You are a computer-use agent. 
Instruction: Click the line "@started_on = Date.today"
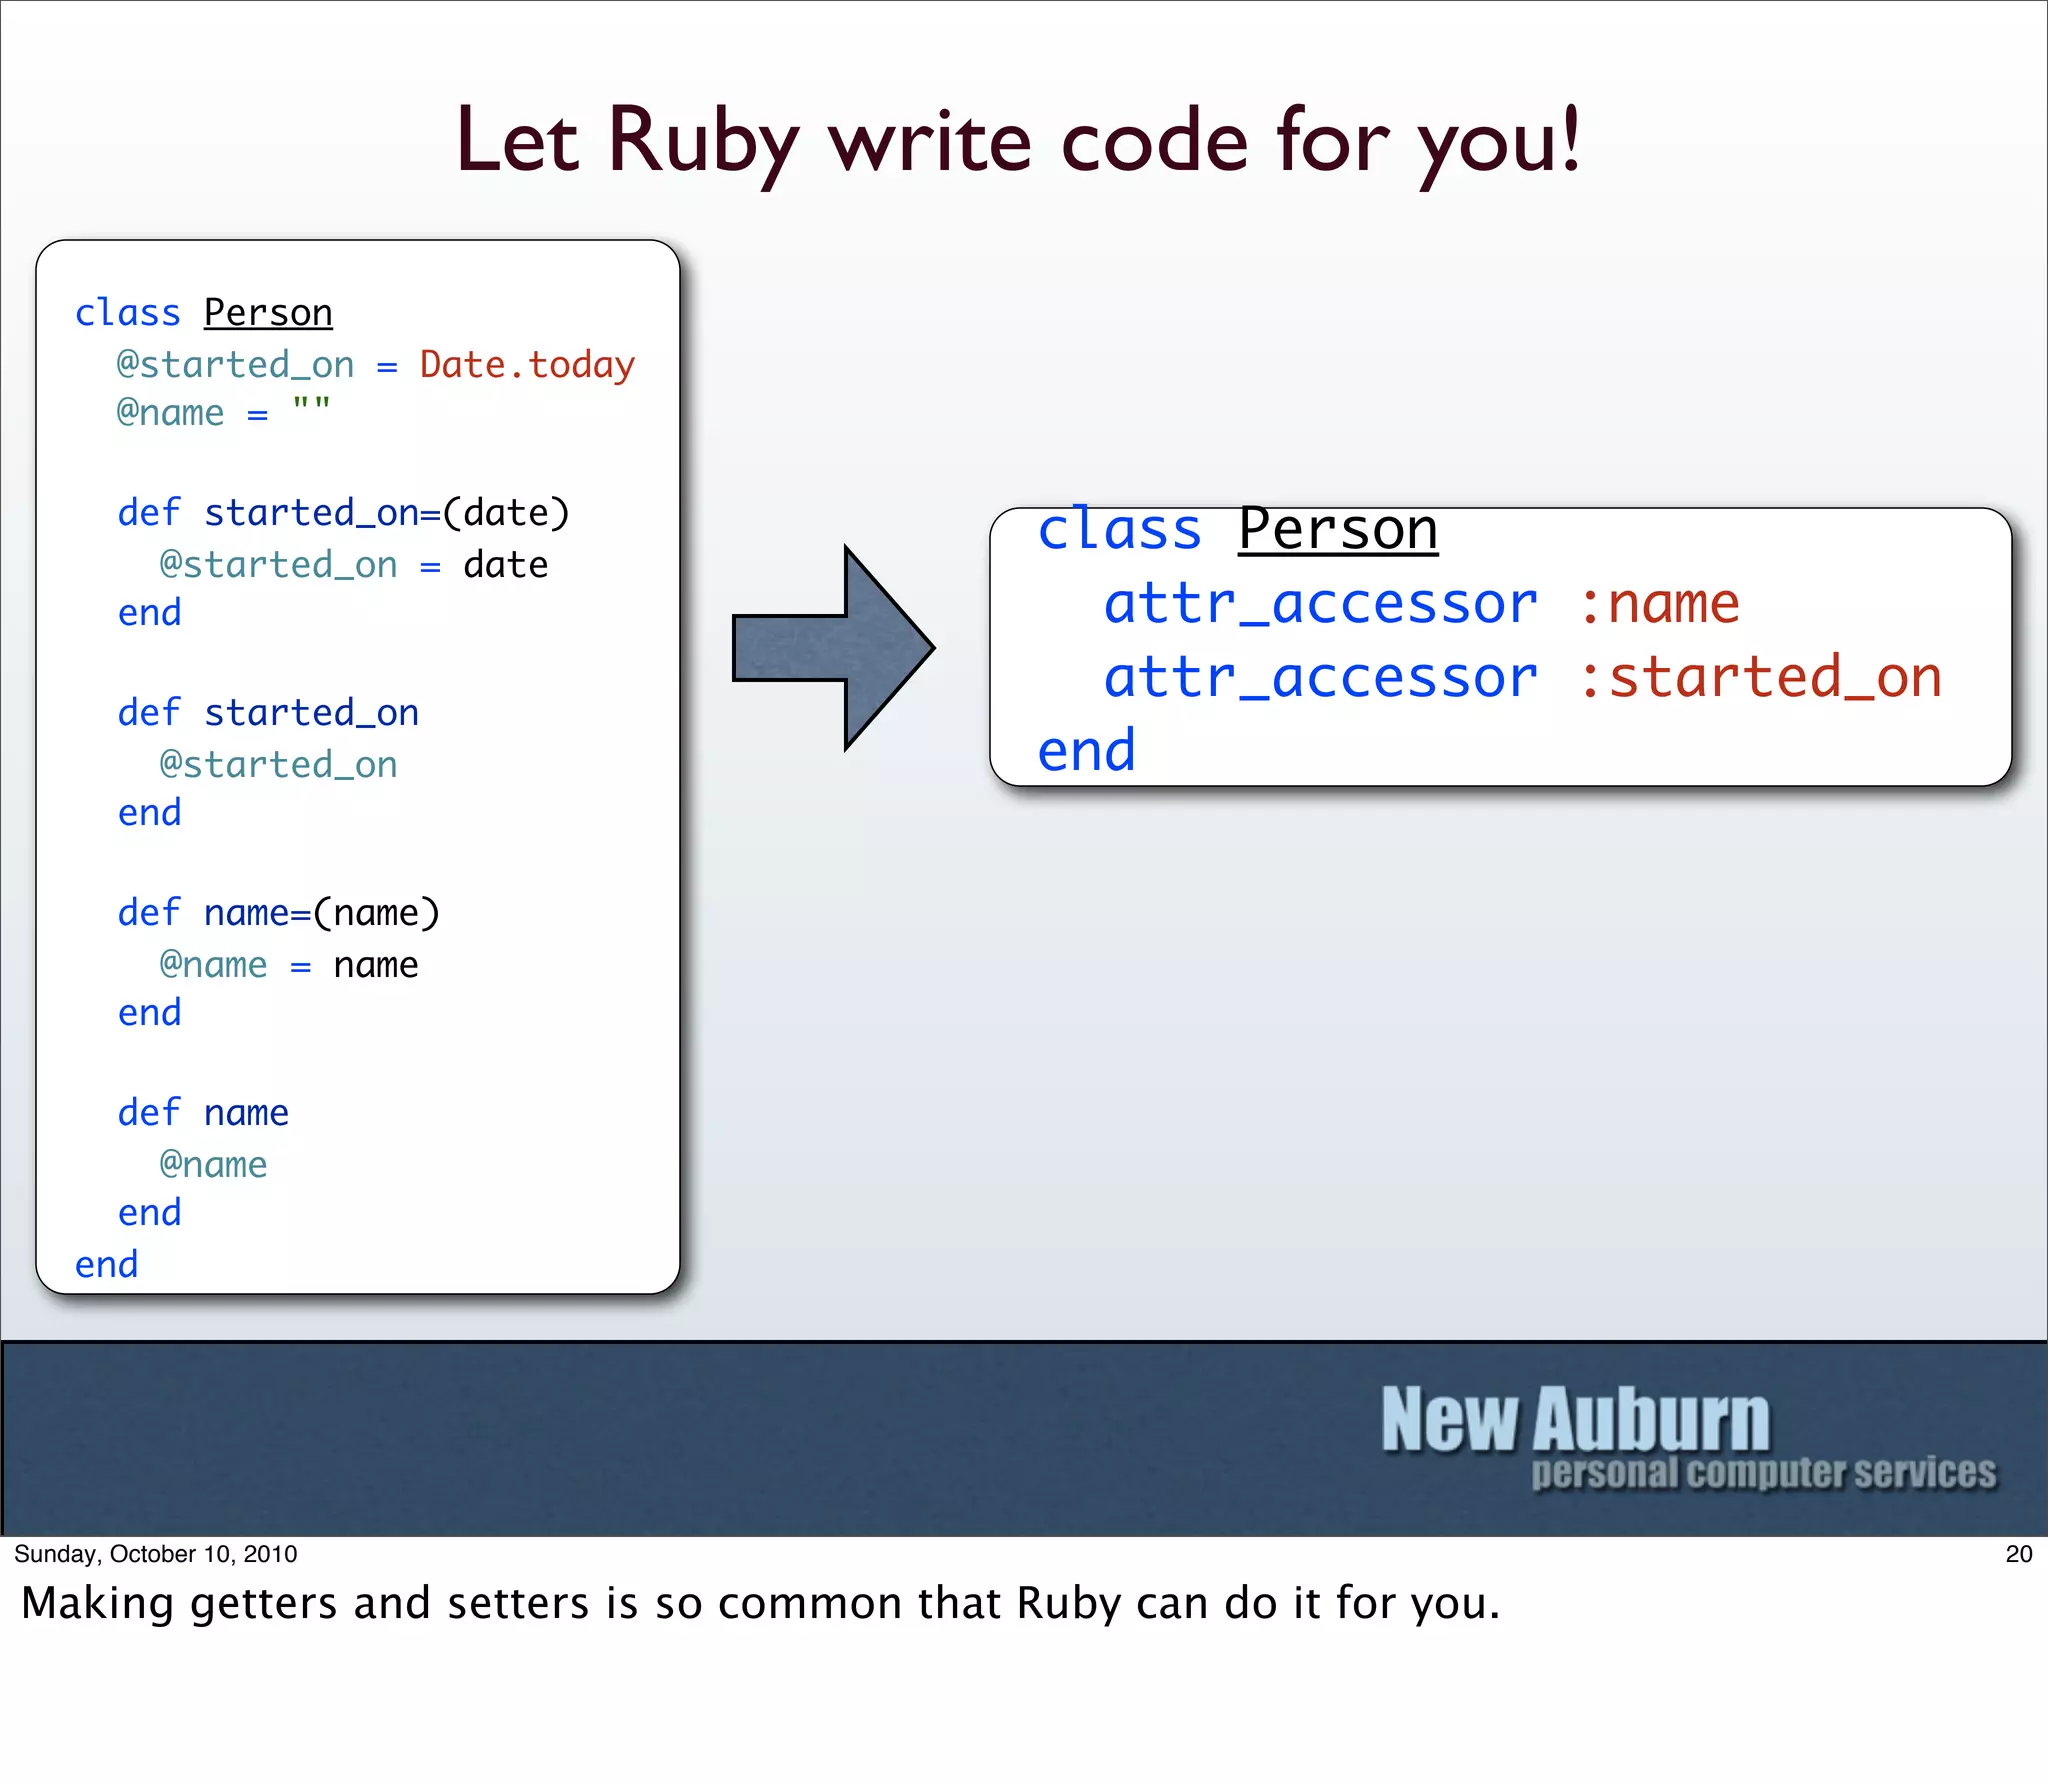[376, 365]
